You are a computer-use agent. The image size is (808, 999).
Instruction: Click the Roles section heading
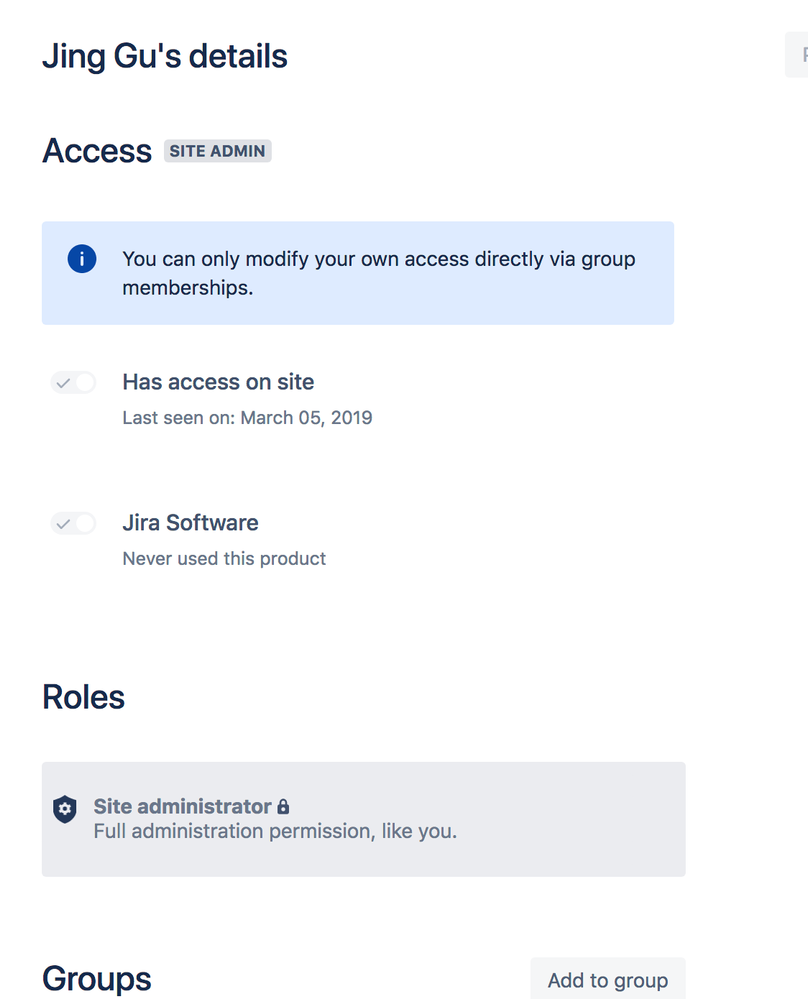83,697
